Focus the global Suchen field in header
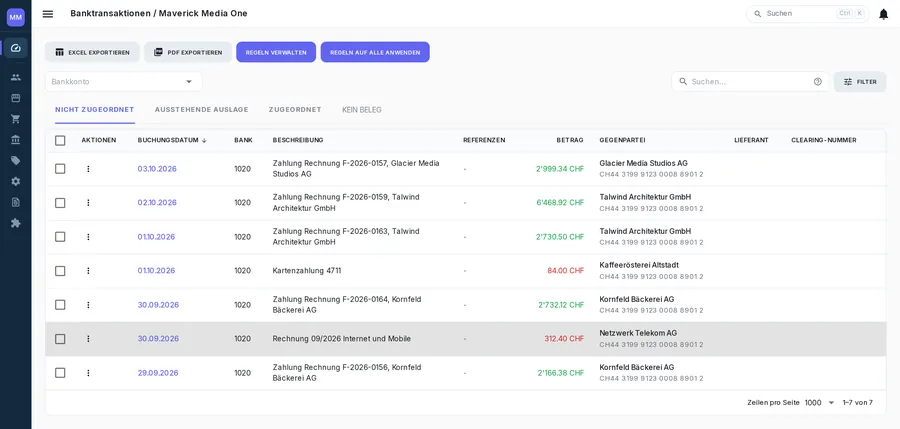 click(x=807, y=14)
